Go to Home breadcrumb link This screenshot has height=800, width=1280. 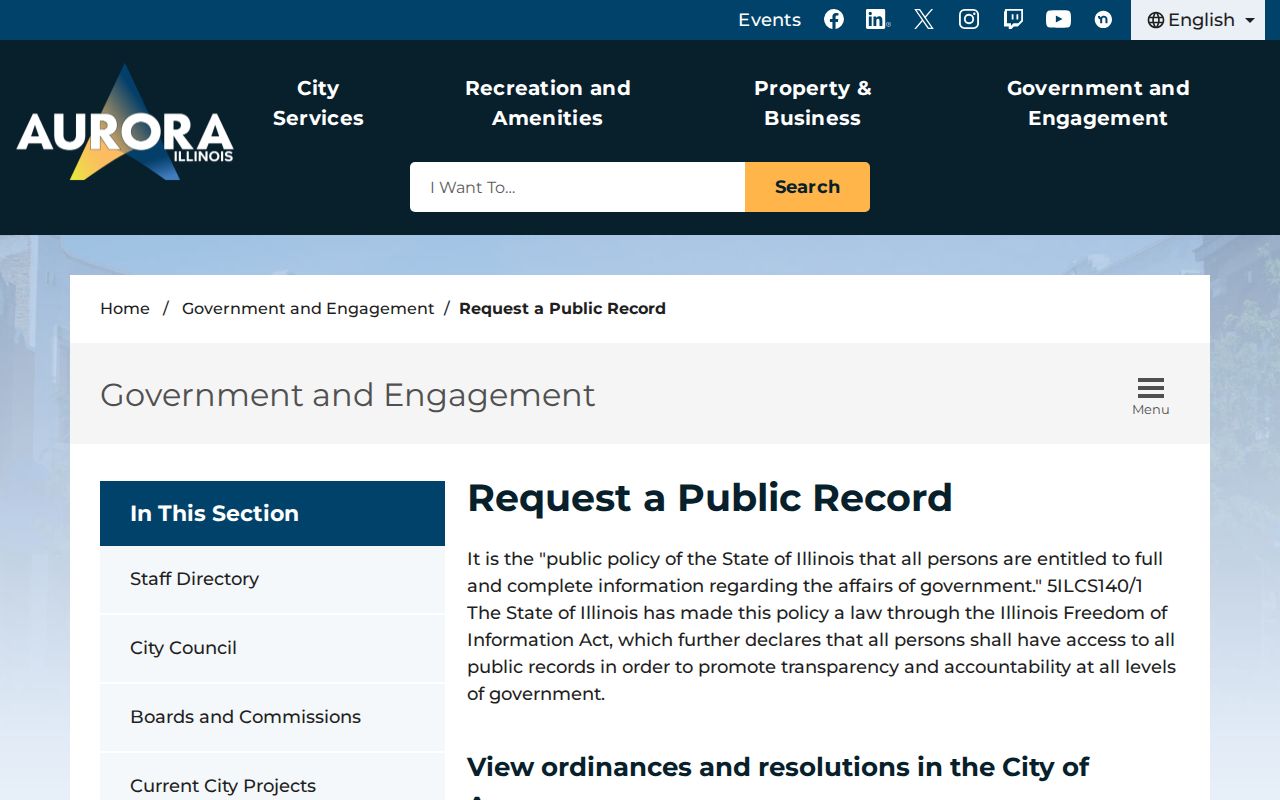click(125, 308)
